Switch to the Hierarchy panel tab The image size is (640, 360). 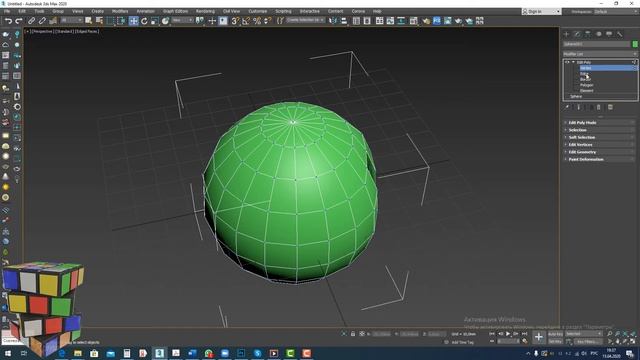point(588,34)
